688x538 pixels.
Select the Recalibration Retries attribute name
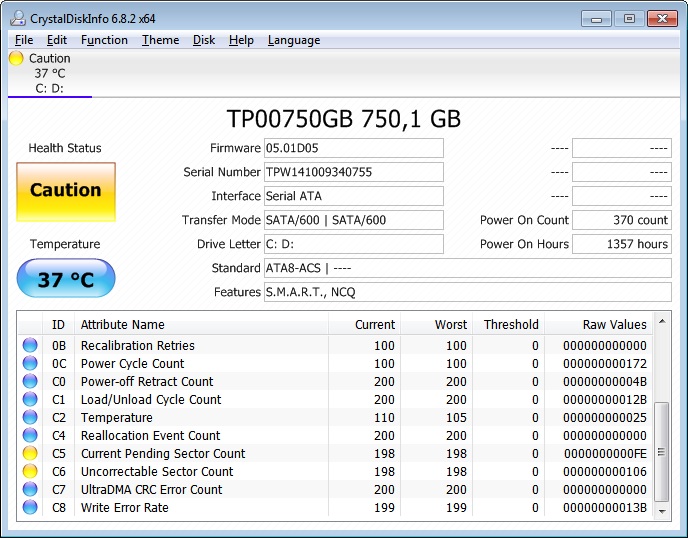(x=137, y=345)
